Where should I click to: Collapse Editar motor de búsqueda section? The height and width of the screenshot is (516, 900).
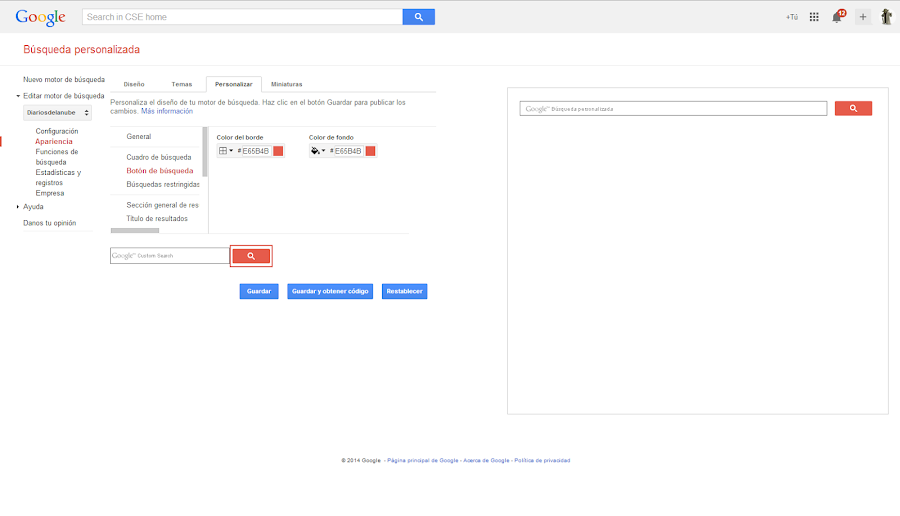click(18, 96)
